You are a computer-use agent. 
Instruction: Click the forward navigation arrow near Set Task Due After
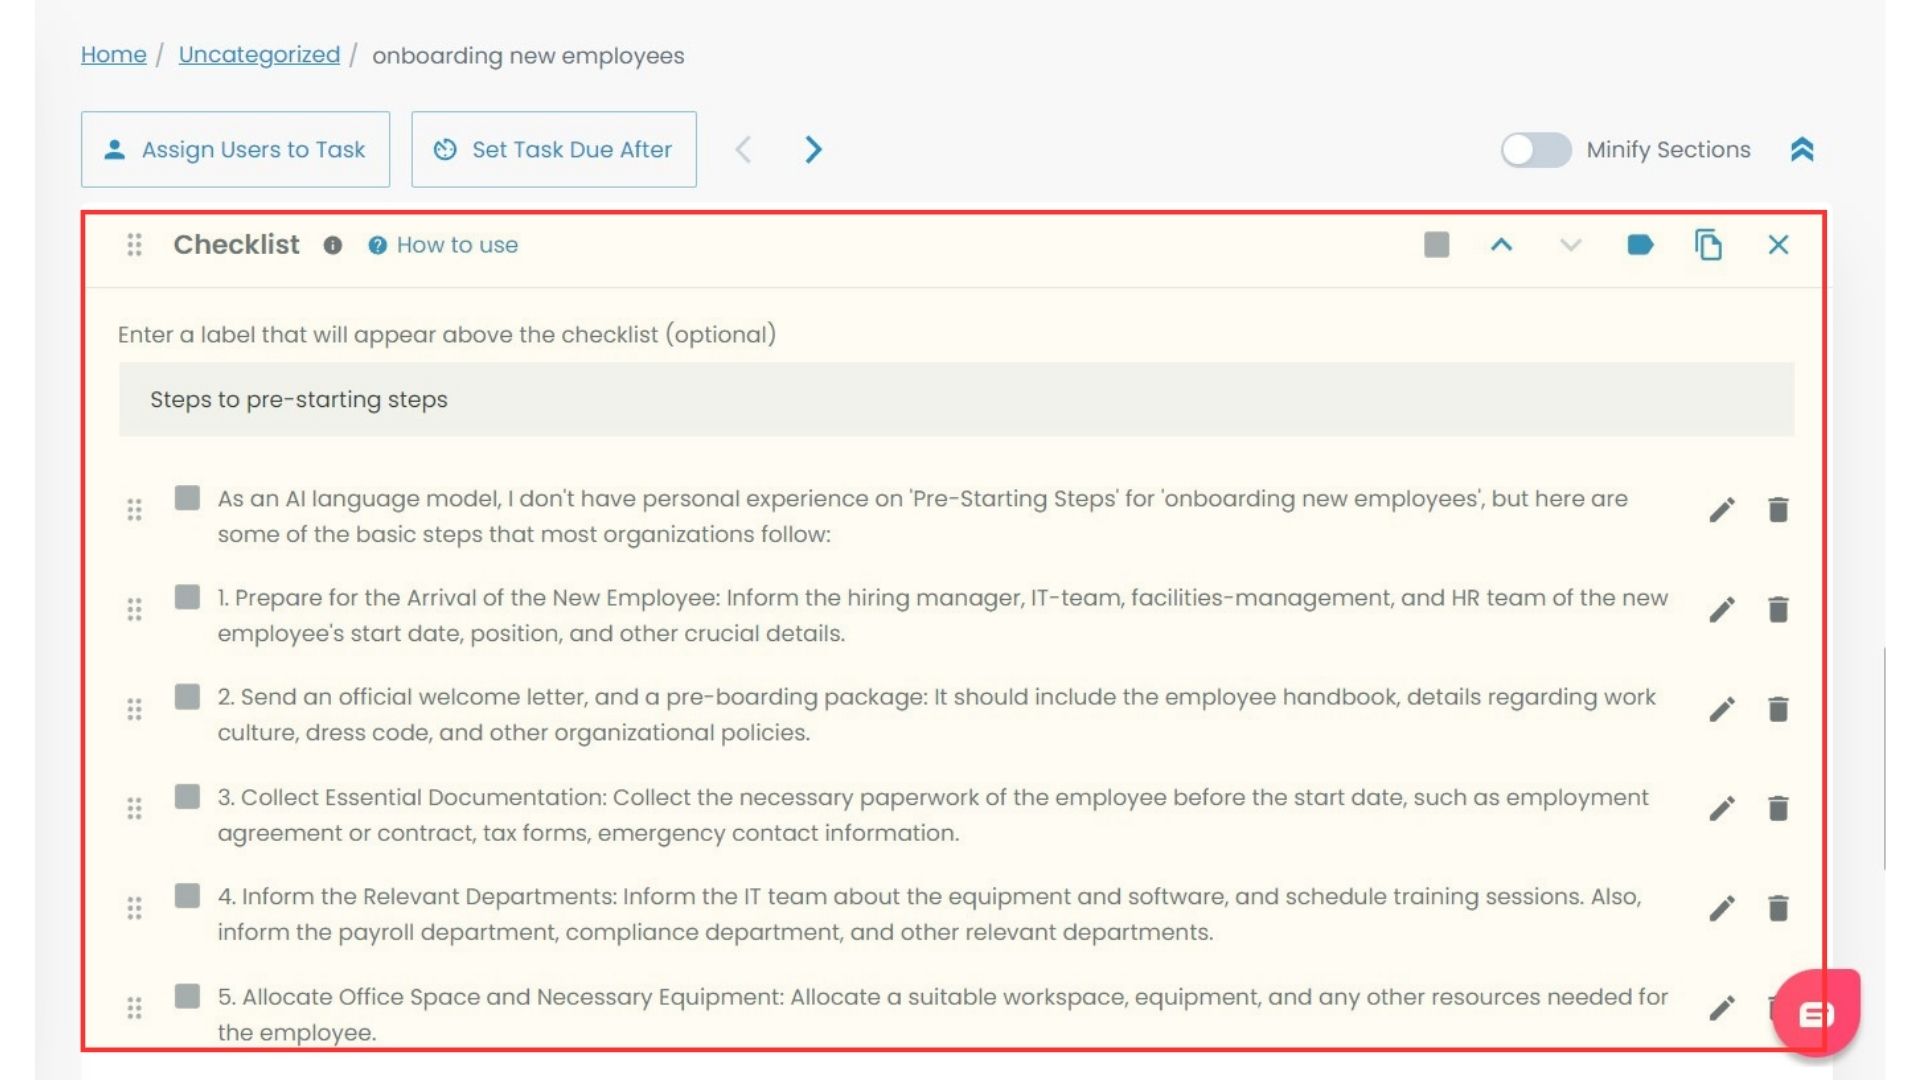813,149
